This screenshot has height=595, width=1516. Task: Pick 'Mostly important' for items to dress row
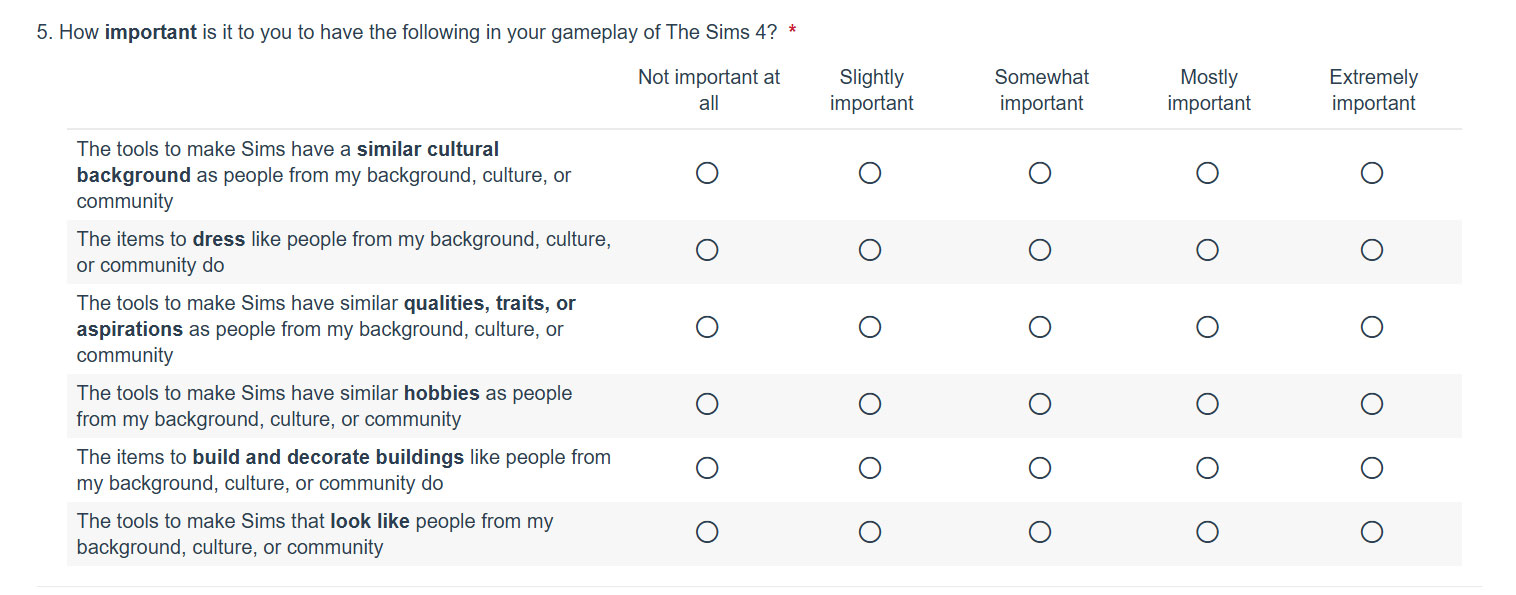(1207, 250)
